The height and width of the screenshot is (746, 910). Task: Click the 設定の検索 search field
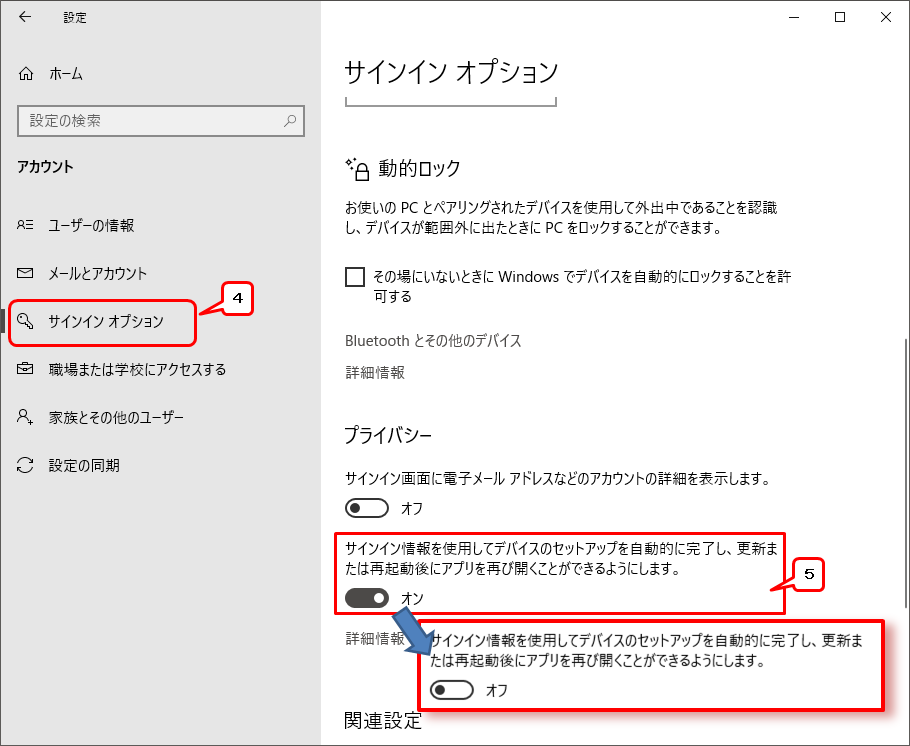[x=150, y=121]
